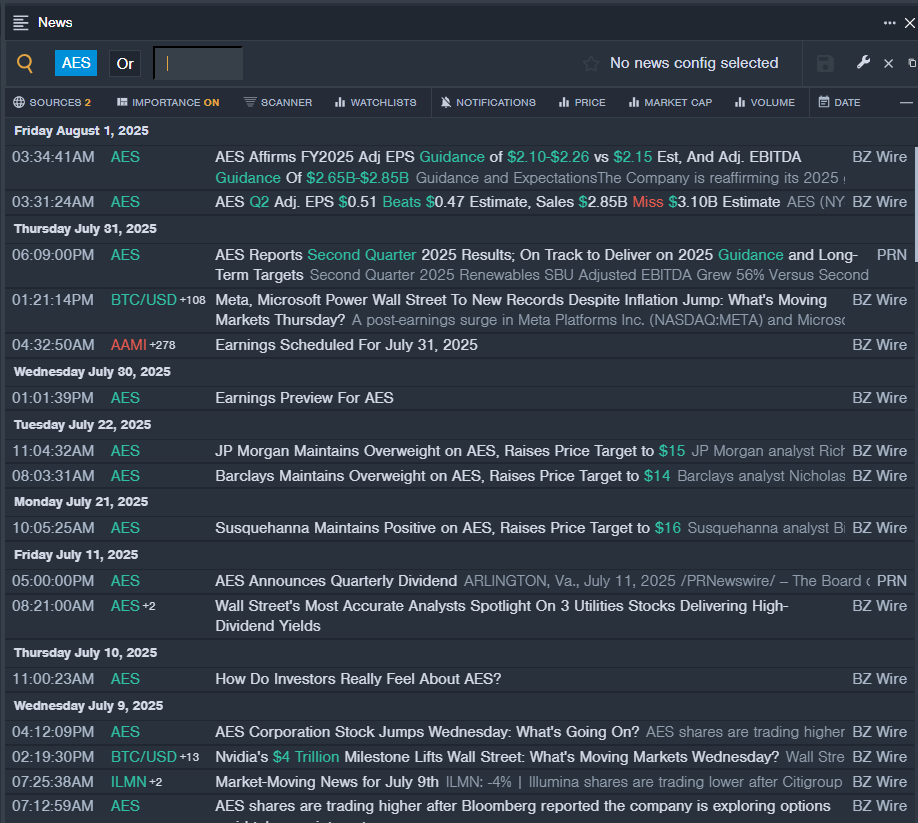This screenshot has width=918, height=823.
Task: Click the star favorite config icon
Action: click(x=591, y=63)
